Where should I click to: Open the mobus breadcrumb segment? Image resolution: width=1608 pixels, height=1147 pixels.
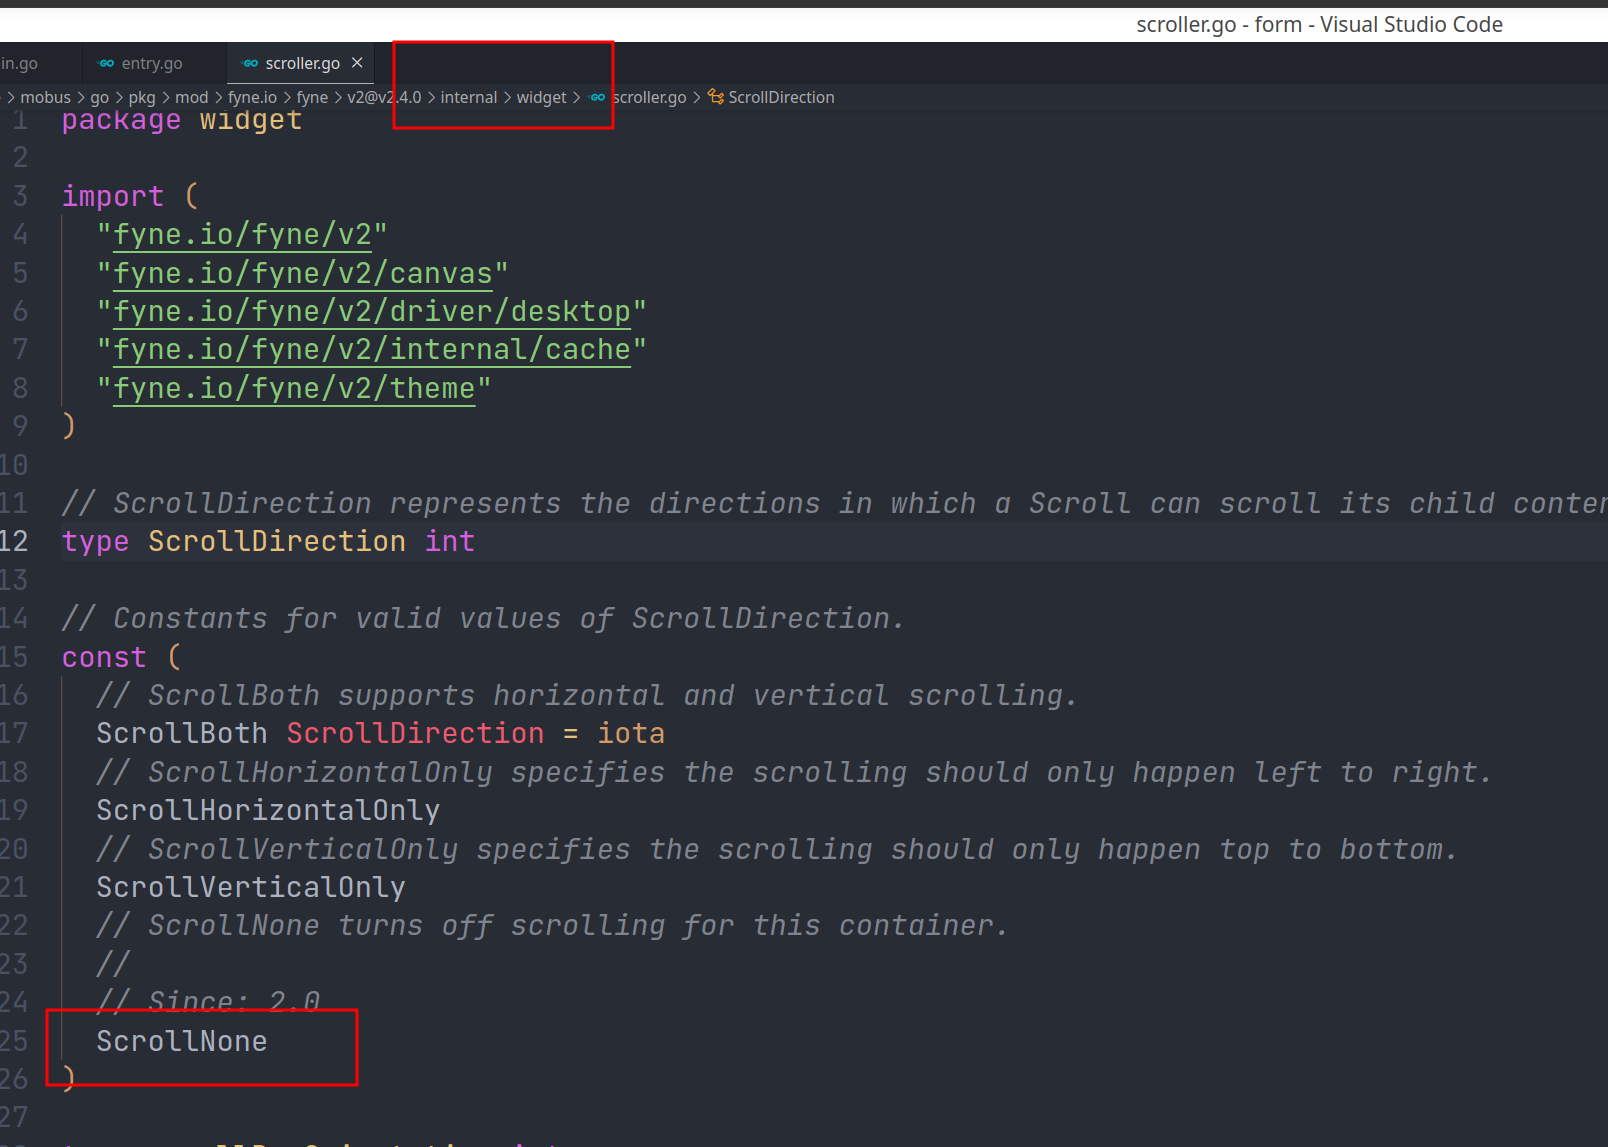pyautogui.click(x=46, y=97)
